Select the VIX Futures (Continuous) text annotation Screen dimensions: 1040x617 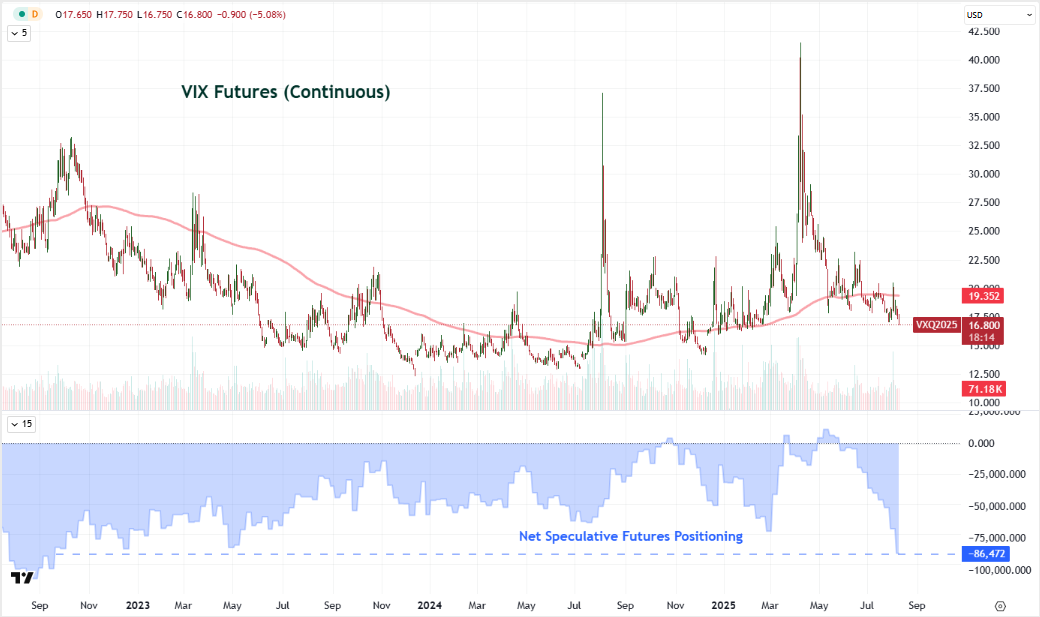(x=286, y=92)
